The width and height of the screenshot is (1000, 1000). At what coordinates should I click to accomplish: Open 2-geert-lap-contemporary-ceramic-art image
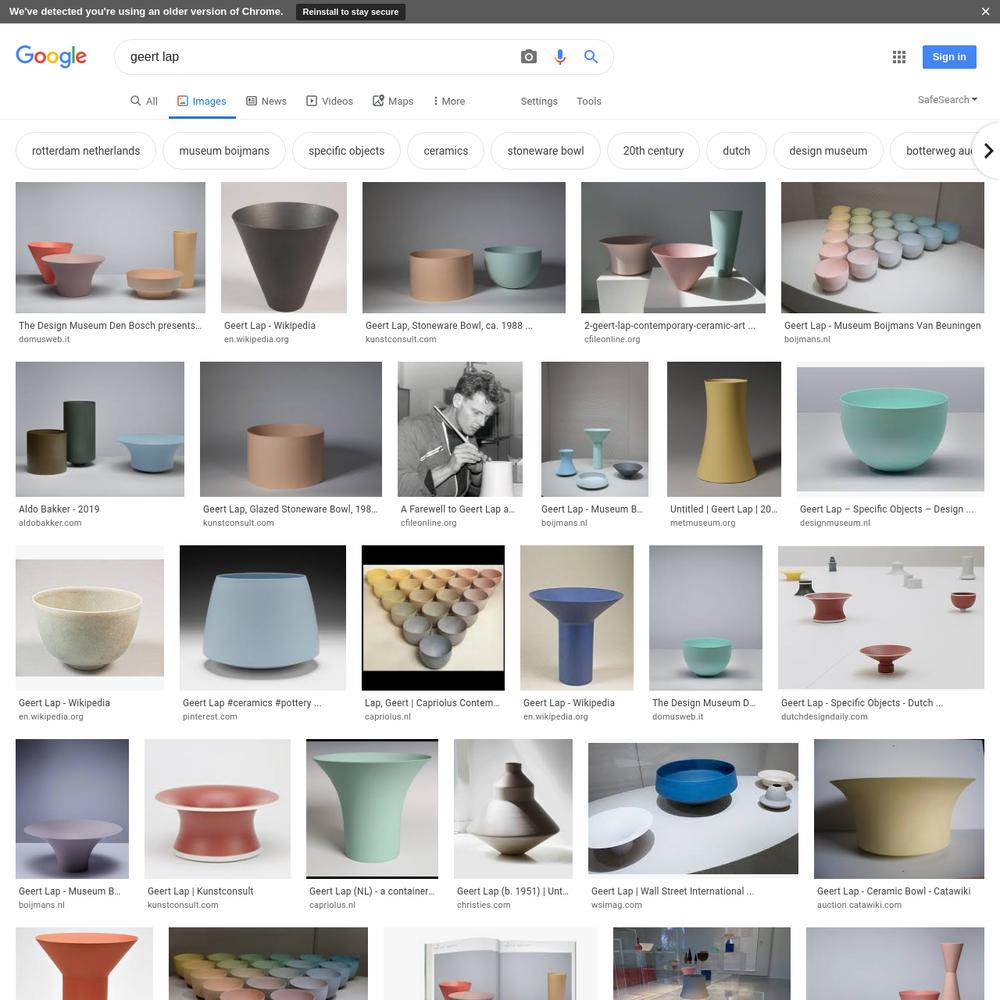coord(673,247)
